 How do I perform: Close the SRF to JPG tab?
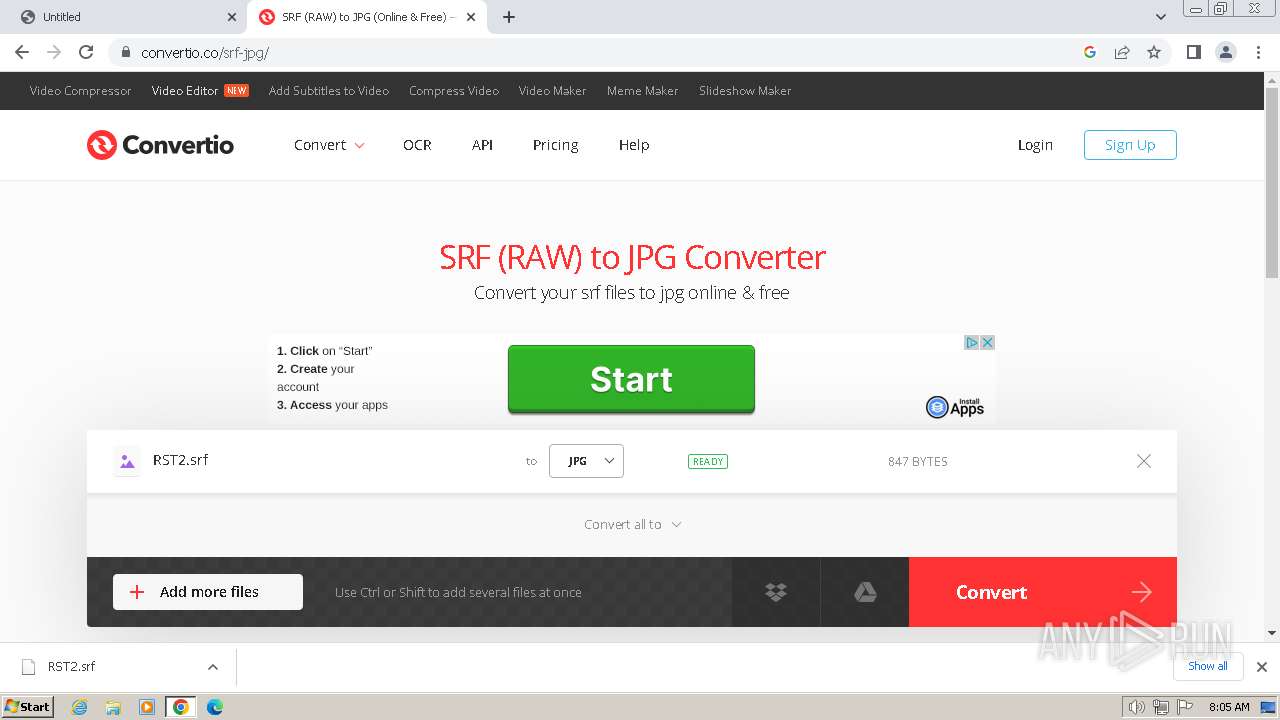pos(471,17)
